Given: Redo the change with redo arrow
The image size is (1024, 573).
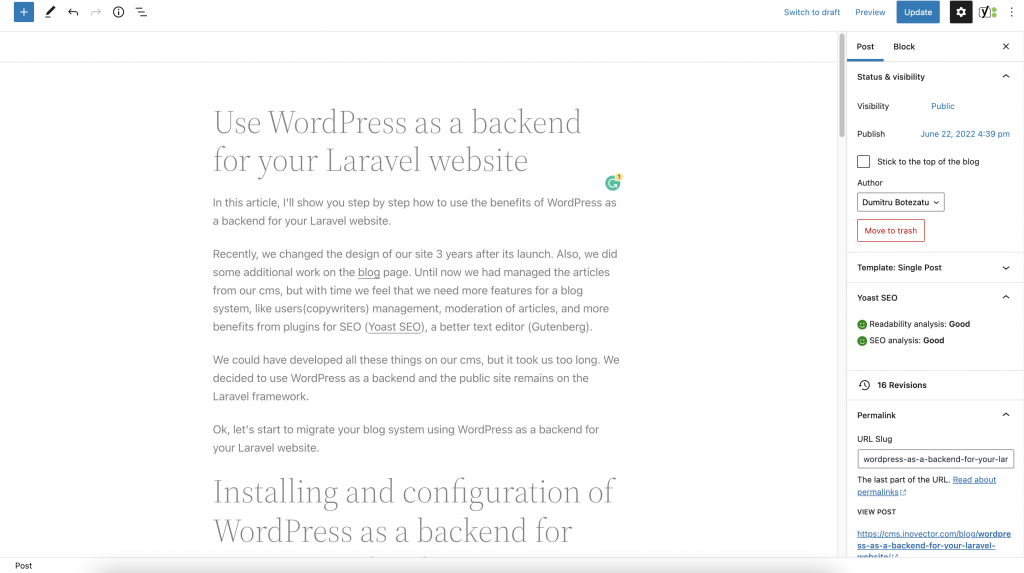Looking at the screenshot, I should (x=96, y=12).
